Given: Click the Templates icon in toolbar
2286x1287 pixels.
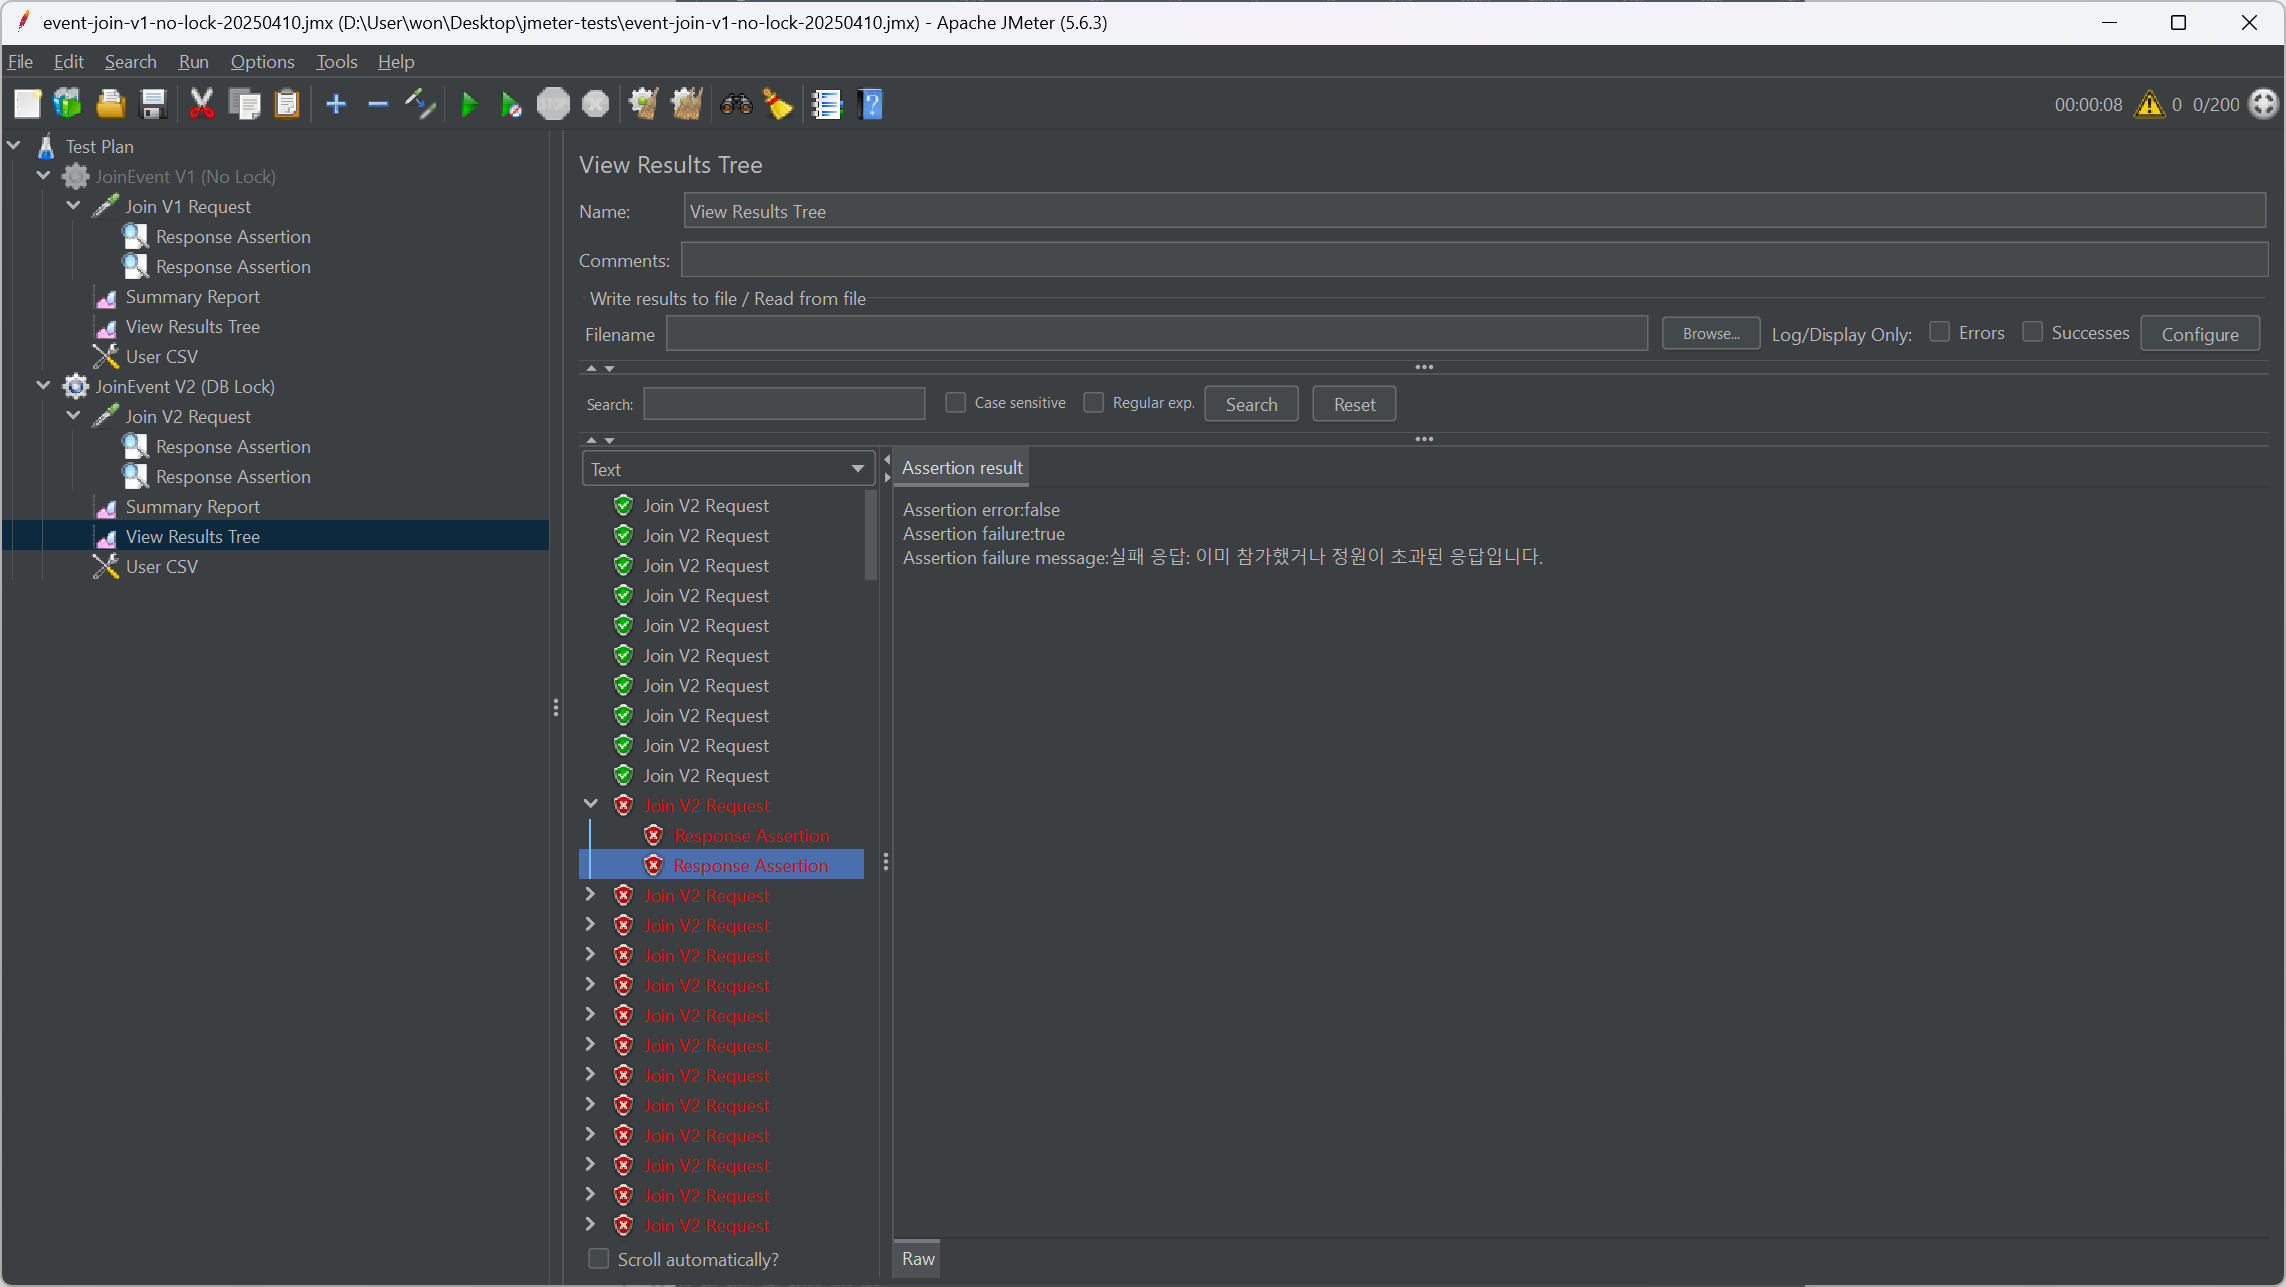Looking at the screenshot, I should [68, 104].
